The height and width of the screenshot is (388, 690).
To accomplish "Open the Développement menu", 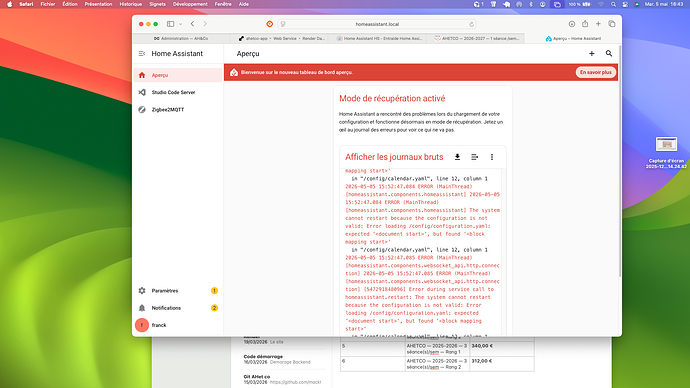I will point(190,4).
